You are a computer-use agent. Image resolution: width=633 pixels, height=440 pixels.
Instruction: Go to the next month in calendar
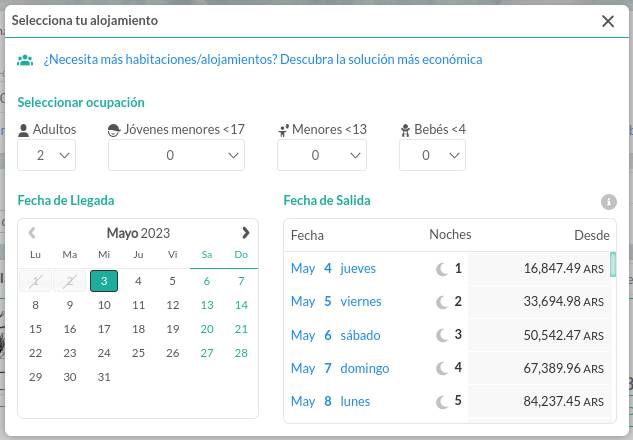tap(245, 233)
